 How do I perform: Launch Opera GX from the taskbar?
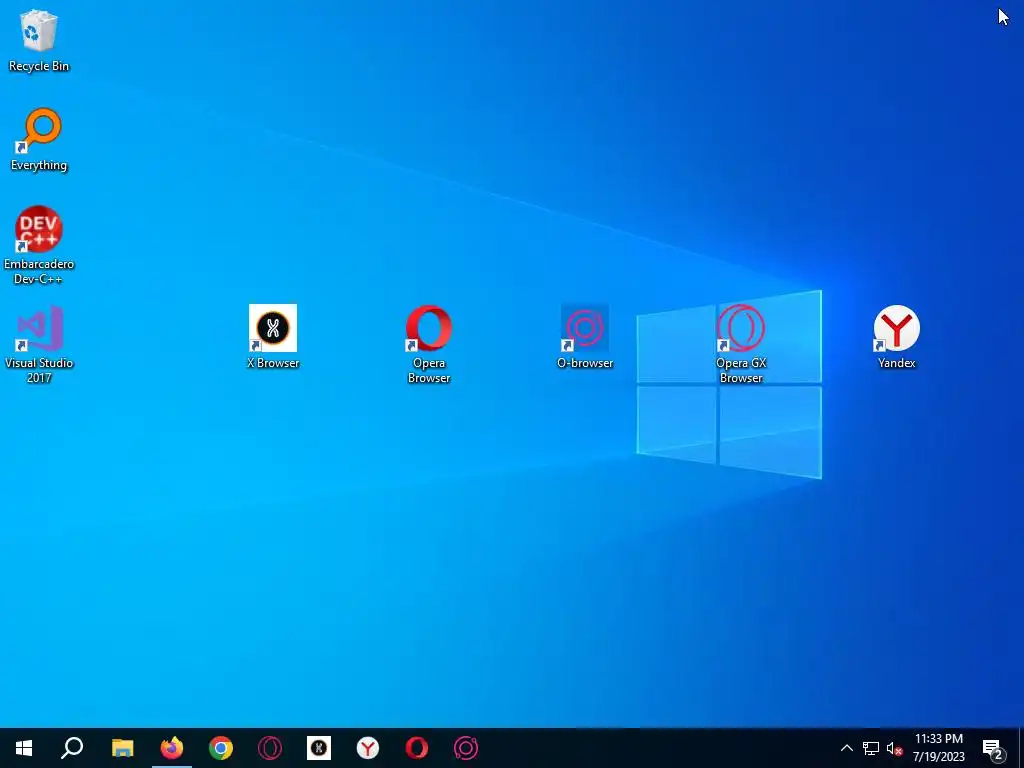pyautogui.click(x=270, y=748)
